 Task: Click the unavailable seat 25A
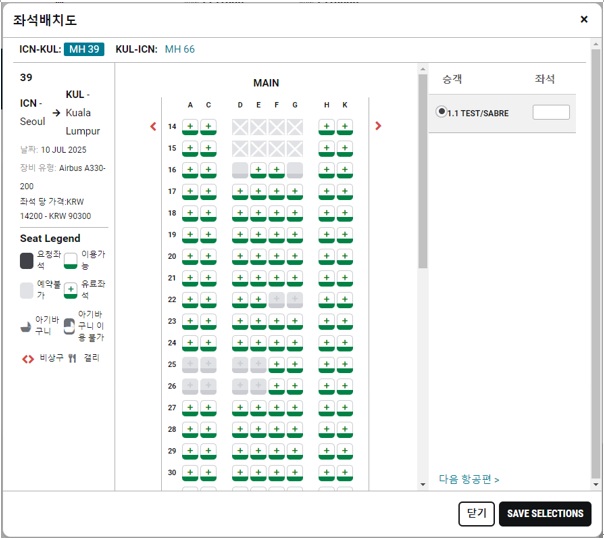pyautogui.click(x=190, y=364)
